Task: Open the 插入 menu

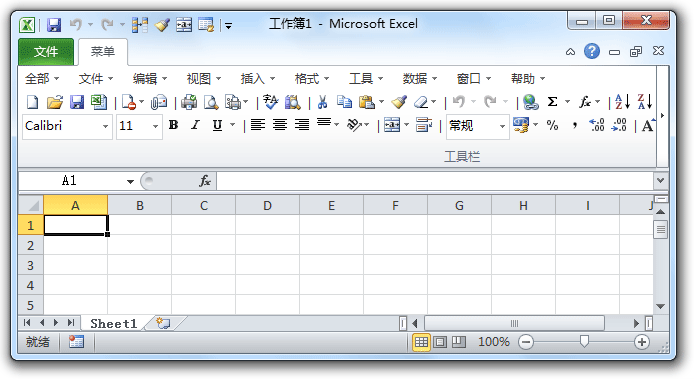Action: tap(258, 79)
